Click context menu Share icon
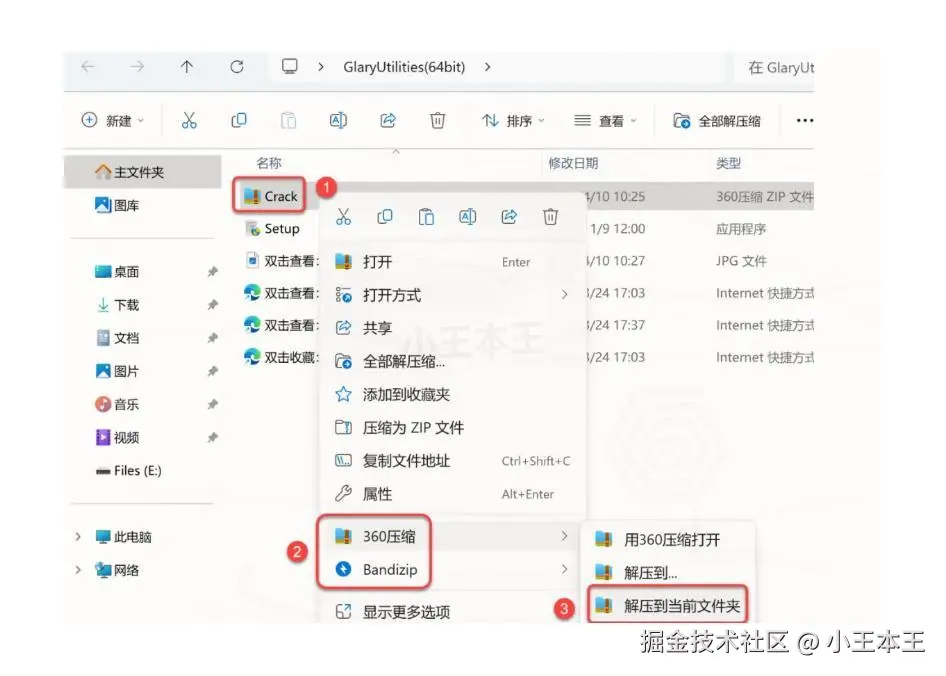The width and height of the screenshot is (946, 676). pyautogui.click(x=509, y=217)
